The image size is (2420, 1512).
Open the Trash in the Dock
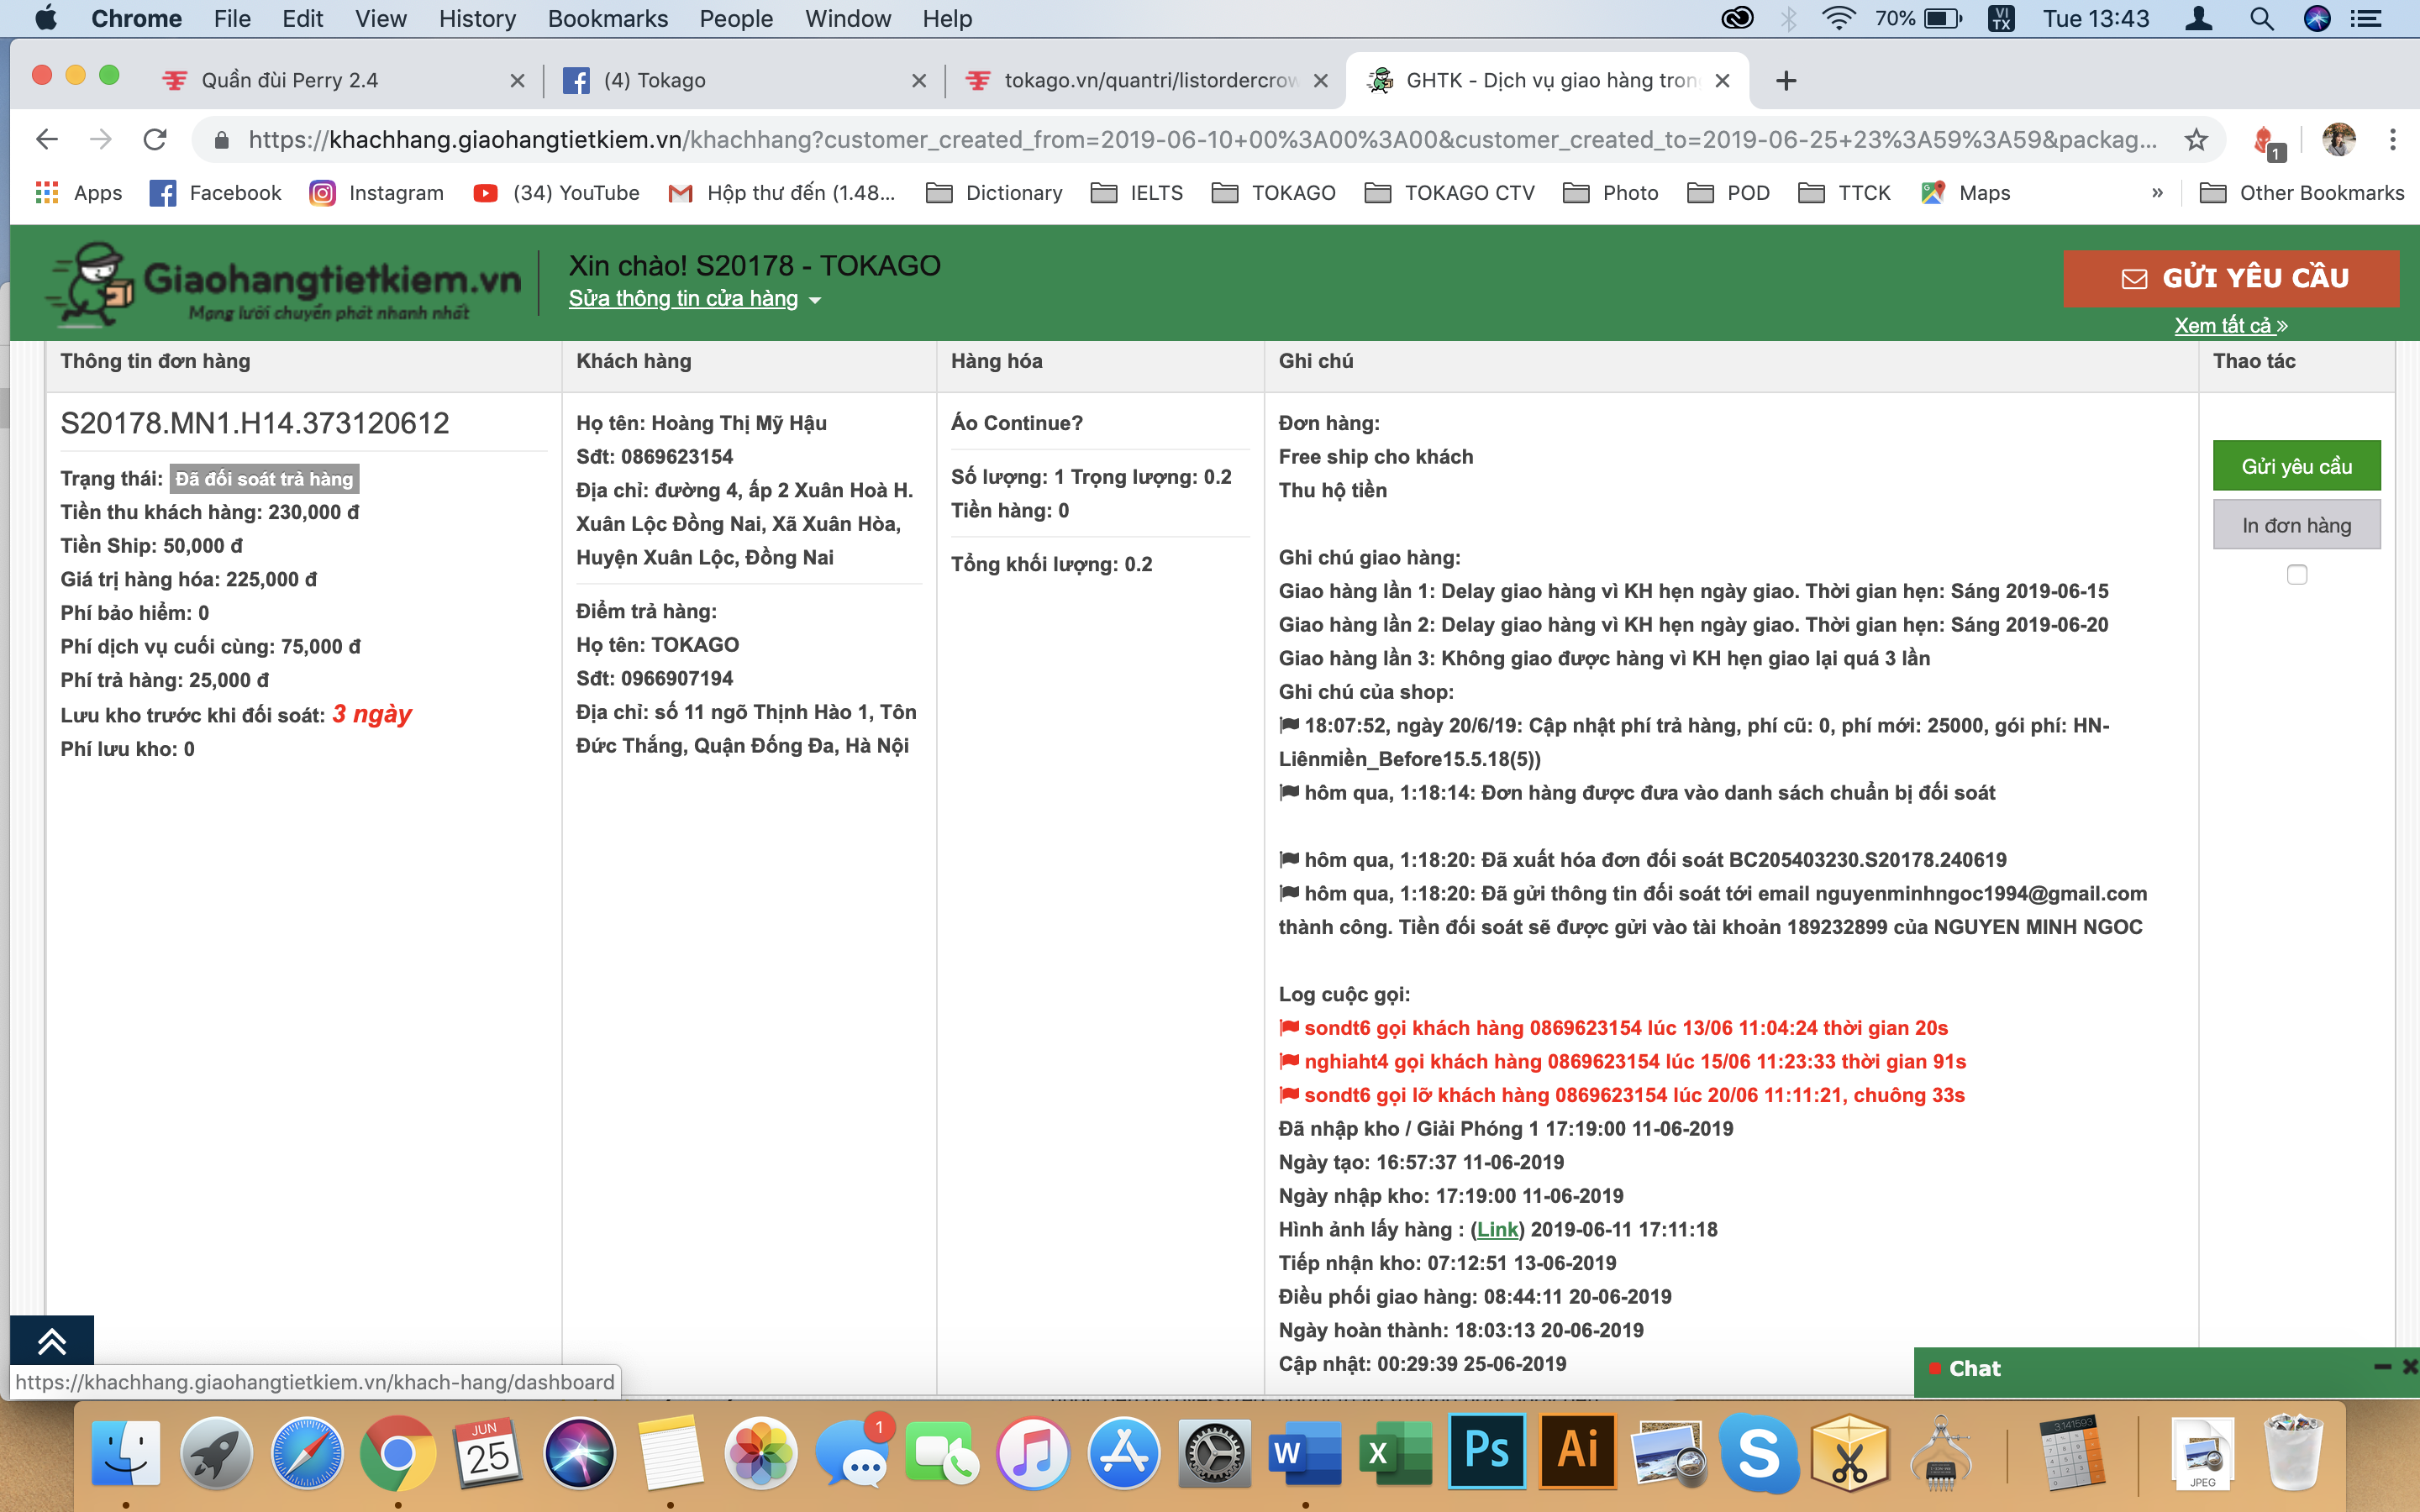[x=2294, y=1453]
